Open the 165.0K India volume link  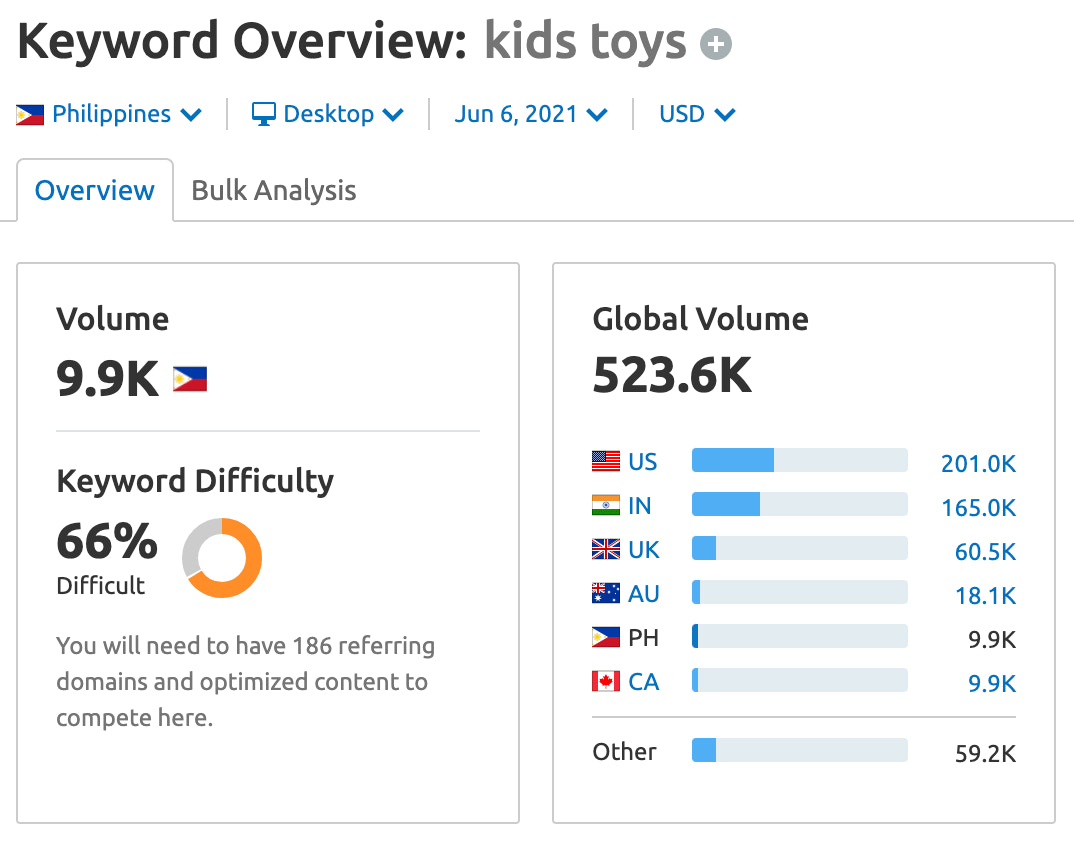coord(978,507)
